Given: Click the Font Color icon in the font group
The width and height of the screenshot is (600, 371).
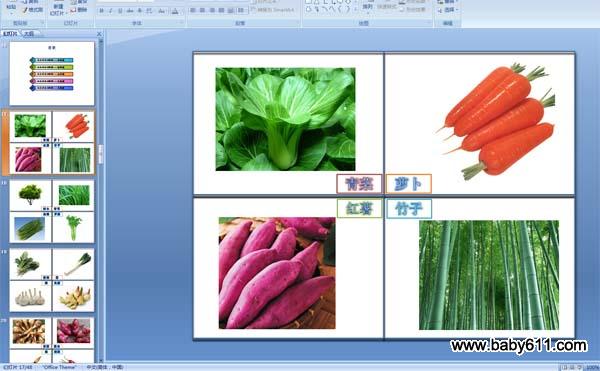Looking at the screenshot, I should click(175, 11).
